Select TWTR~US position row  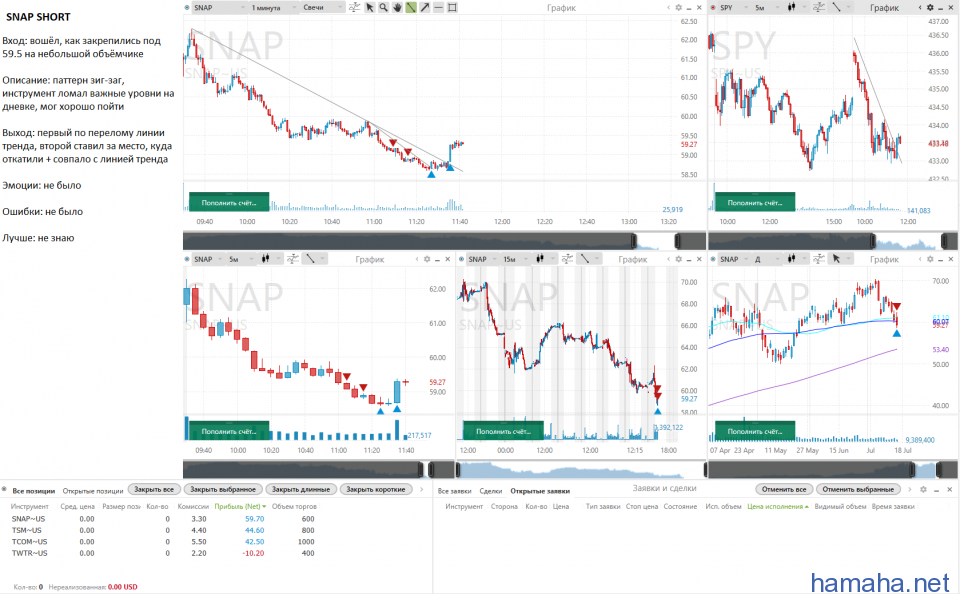[x=163, y=553]
